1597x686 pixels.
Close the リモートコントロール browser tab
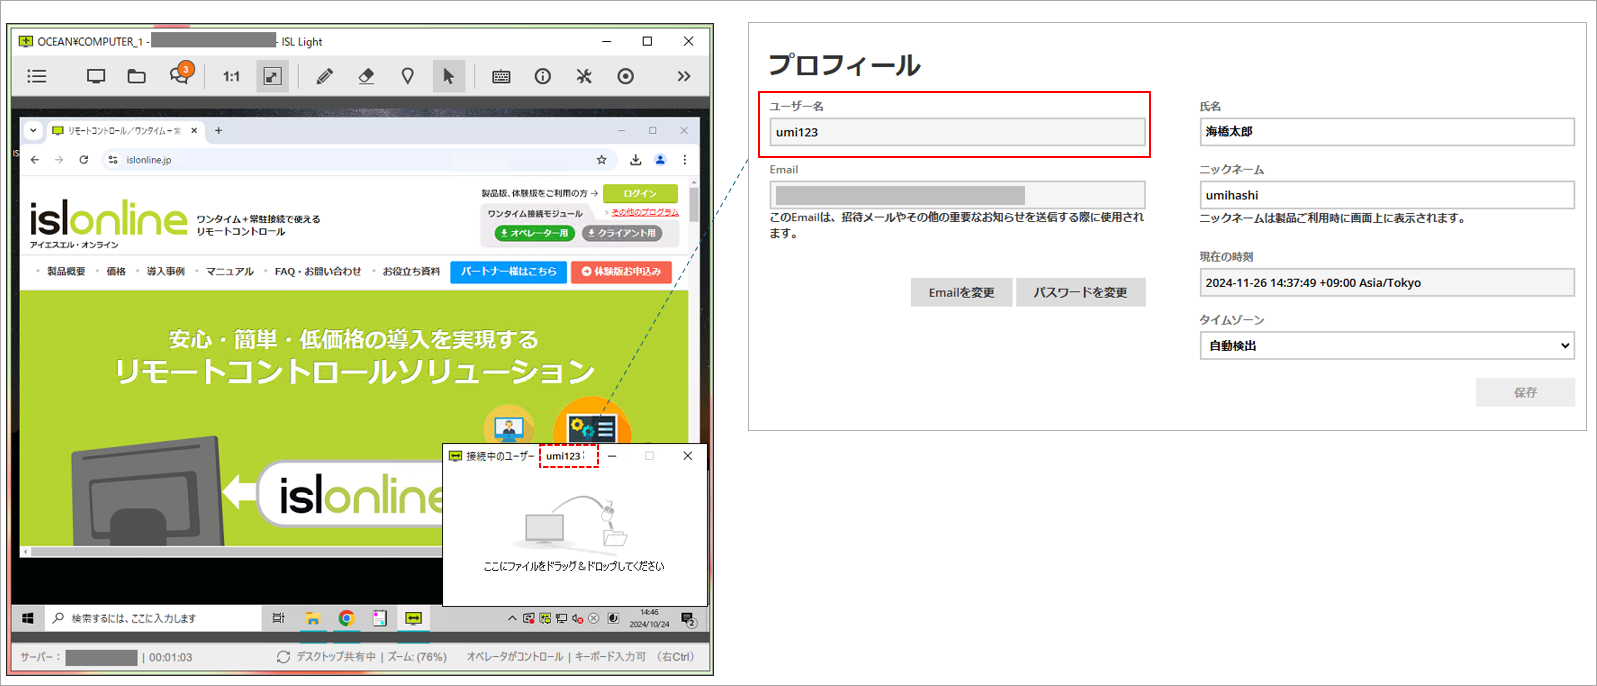194,131
